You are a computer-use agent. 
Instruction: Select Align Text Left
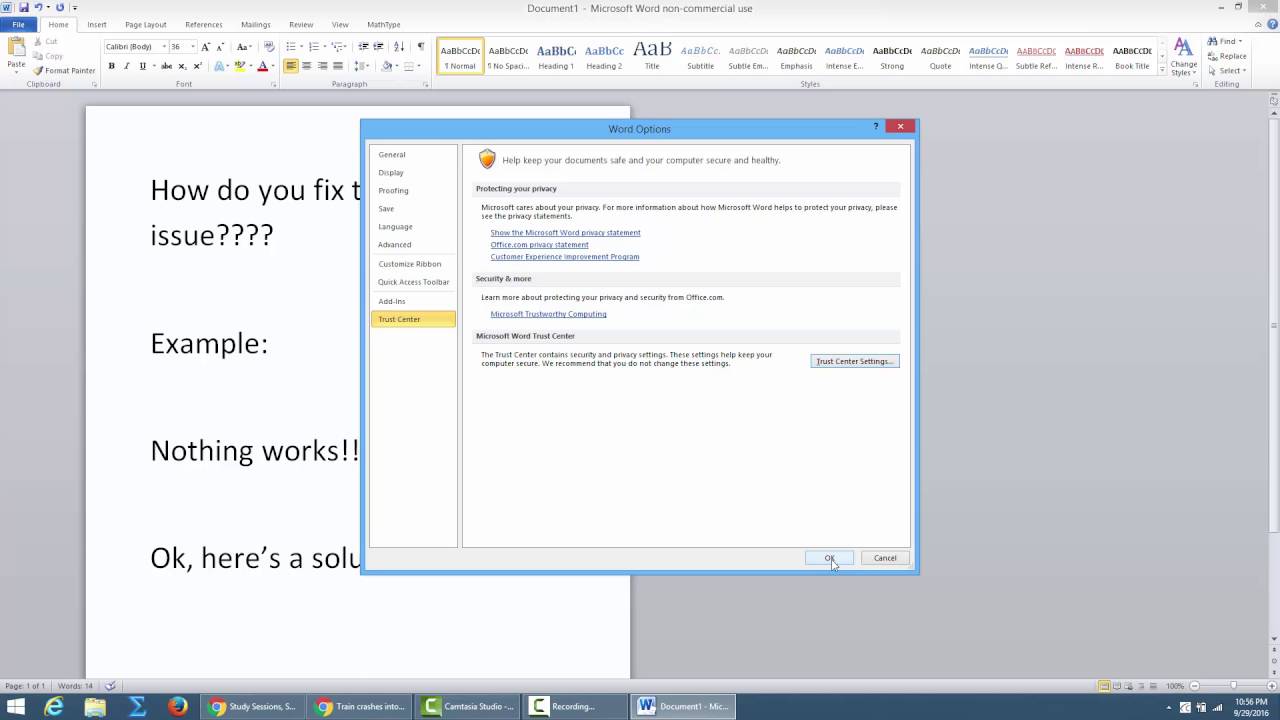point(291,66)
